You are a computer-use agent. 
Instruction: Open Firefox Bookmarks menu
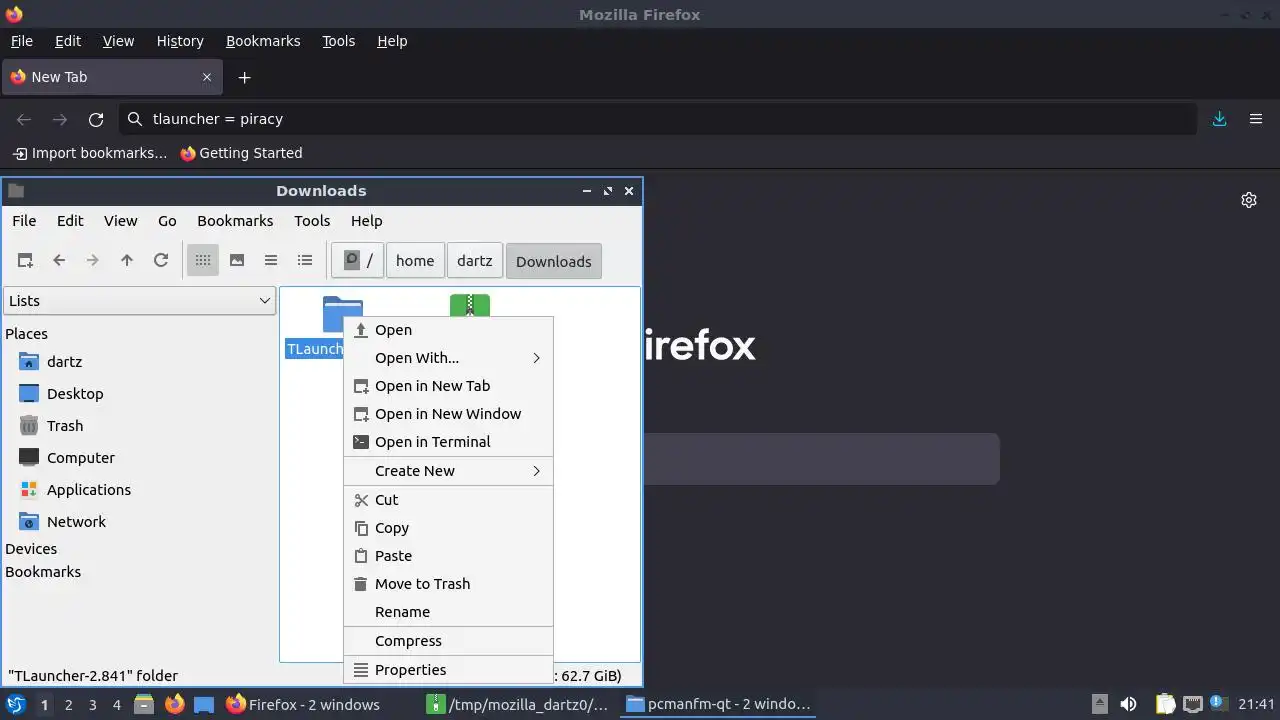263,41
